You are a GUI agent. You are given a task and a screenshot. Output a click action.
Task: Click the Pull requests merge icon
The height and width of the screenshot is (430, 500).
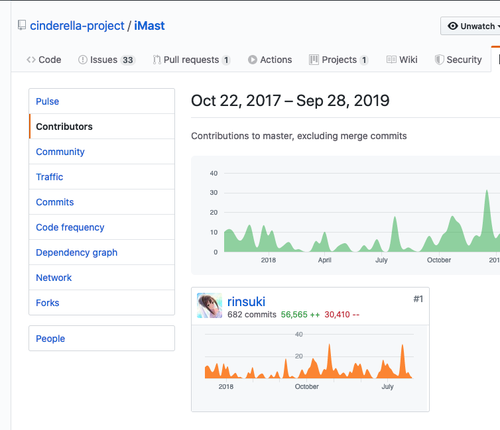pyautogui.click(x=157, y=60)
